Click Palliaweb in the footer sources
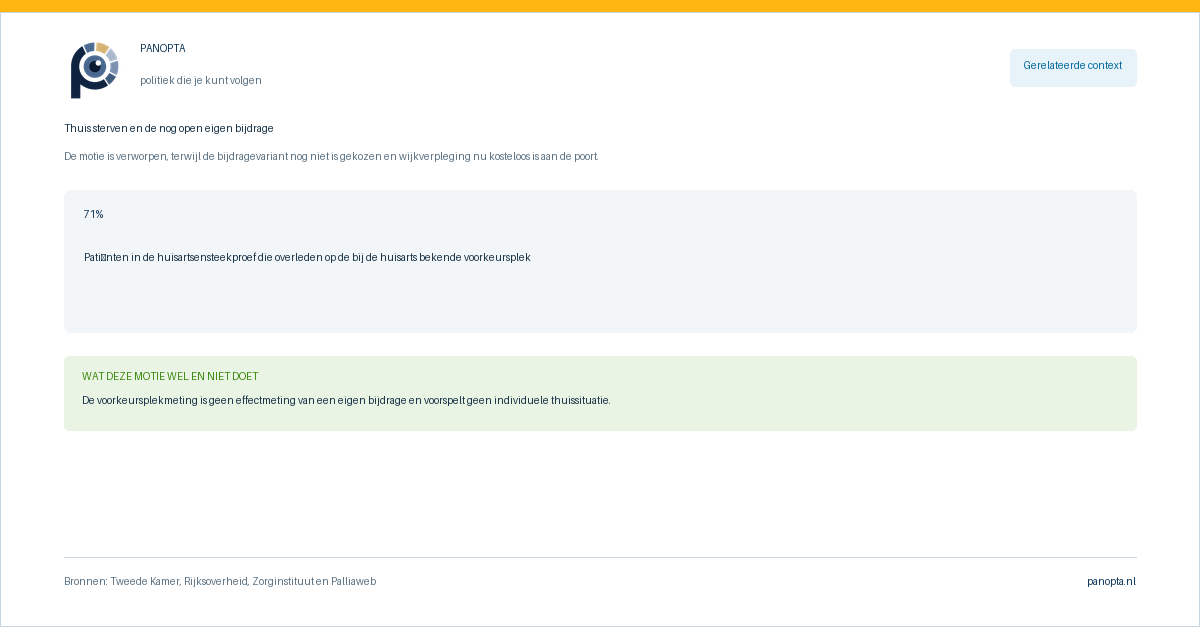The width and height of the screenshot is (1200, 627). point(354,581)
